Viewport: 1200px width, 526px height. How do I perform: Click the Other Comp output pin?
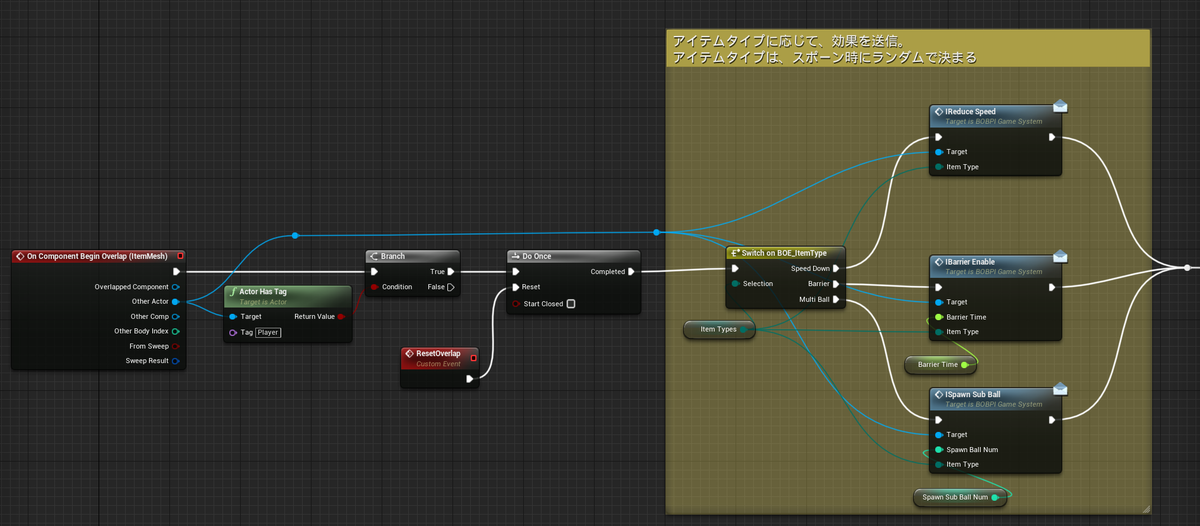point(176,316)
